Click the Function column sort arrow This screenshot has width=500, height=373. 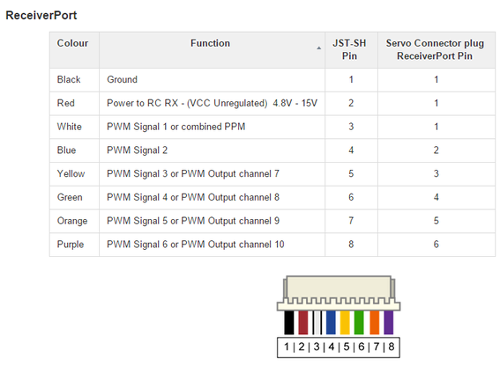(319, 48)
